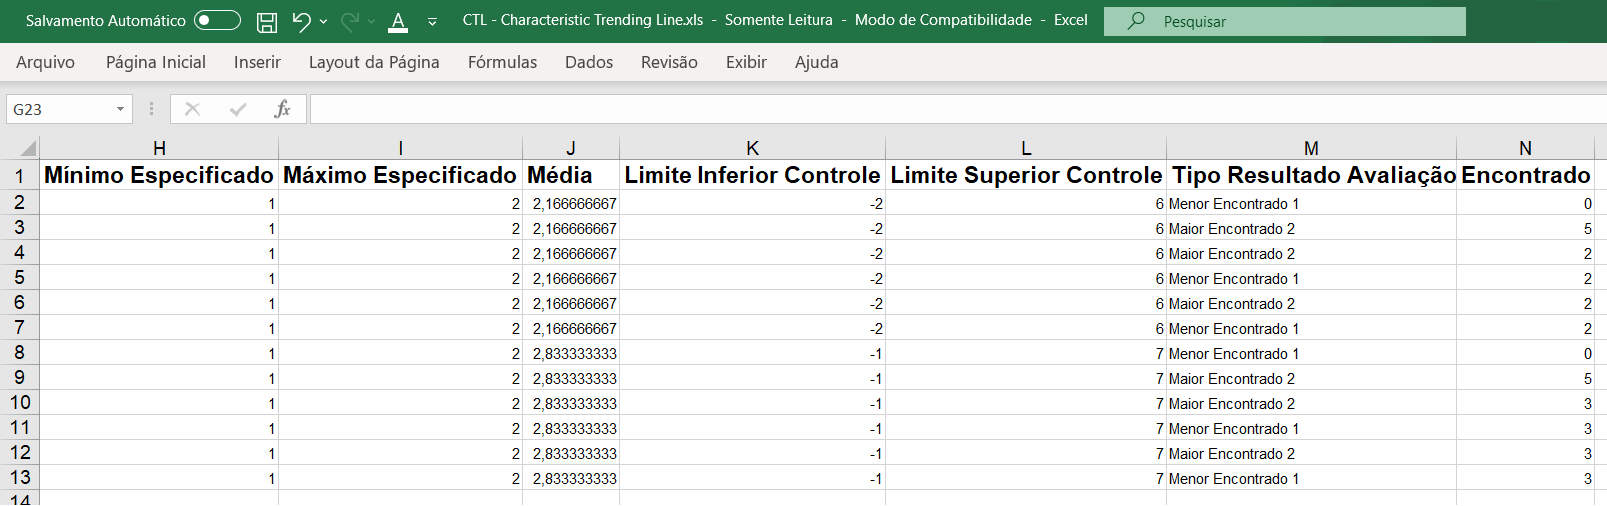
Task: Open the Dados tab
Action: pyautogui.click(x=589, y=62)
